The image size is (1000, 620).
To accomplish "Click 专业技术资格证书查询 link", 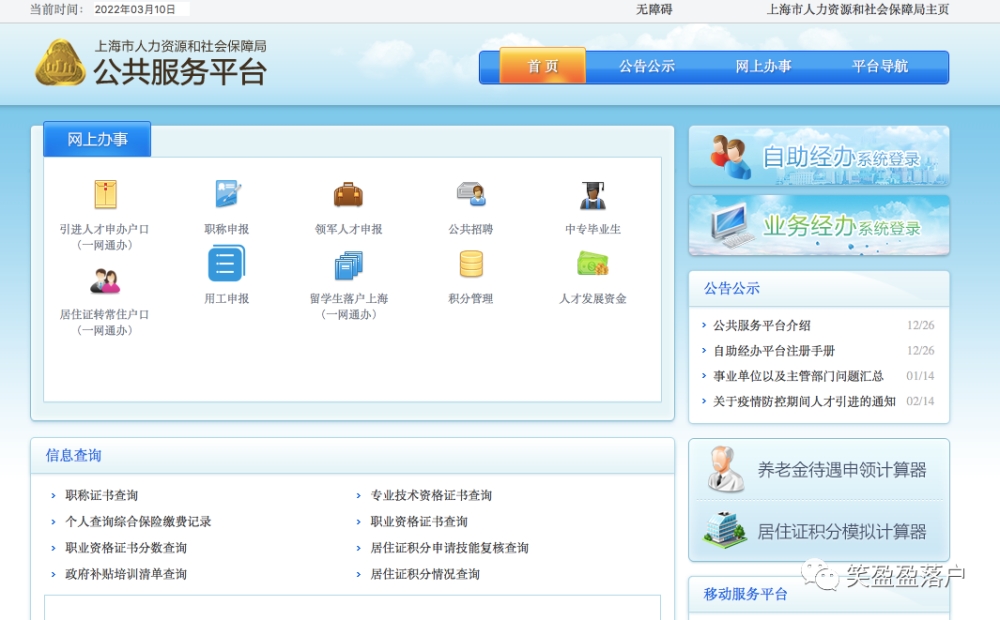I will (431, 495).
